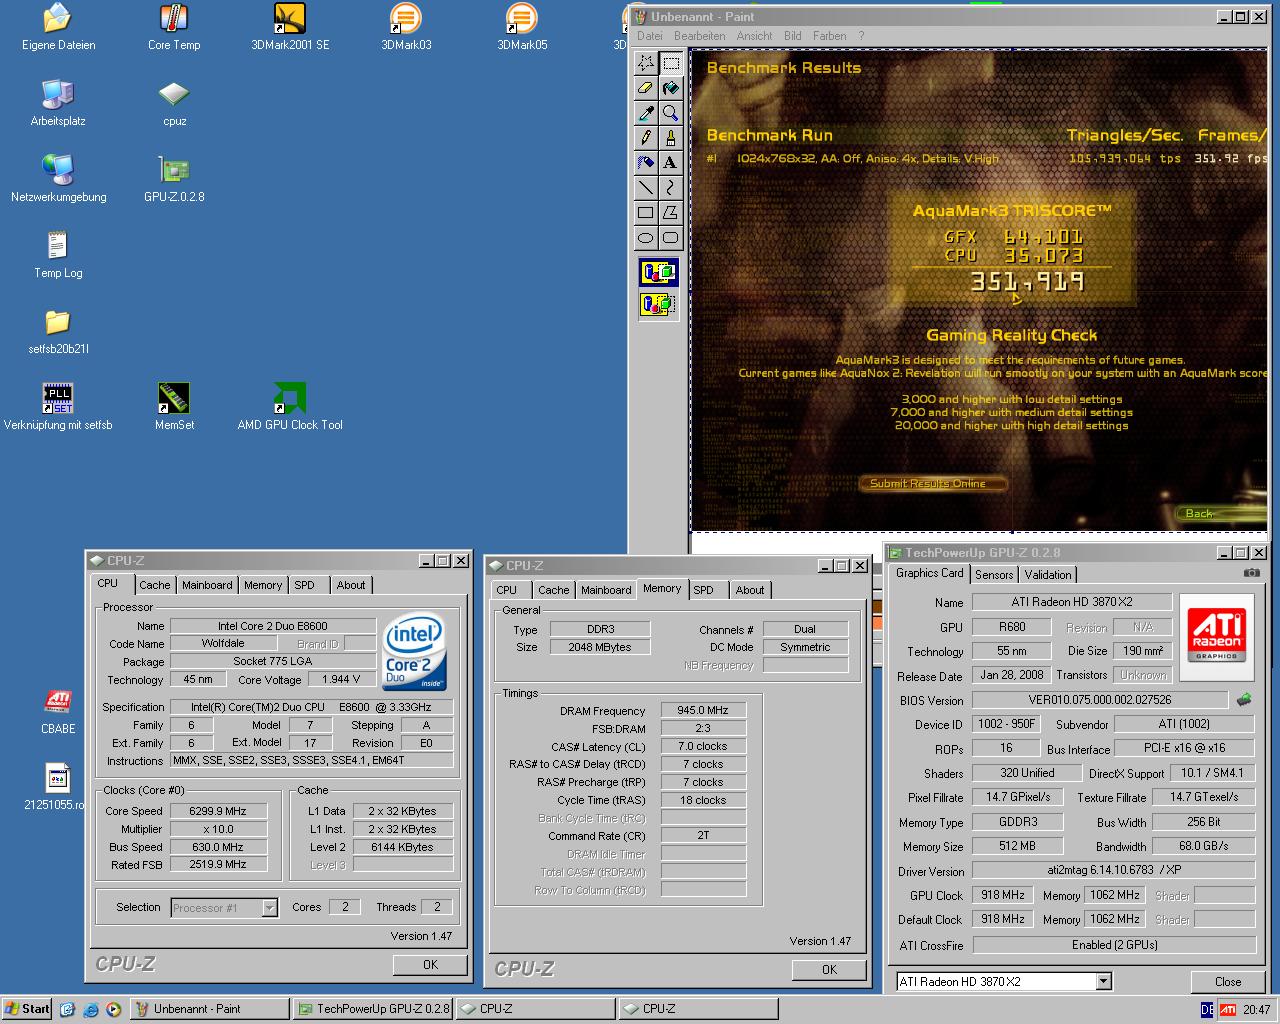Switch to the Sensors tab in GPU-Z
This screenshot has width=1280, height=1024.
[x=994, y=575]
